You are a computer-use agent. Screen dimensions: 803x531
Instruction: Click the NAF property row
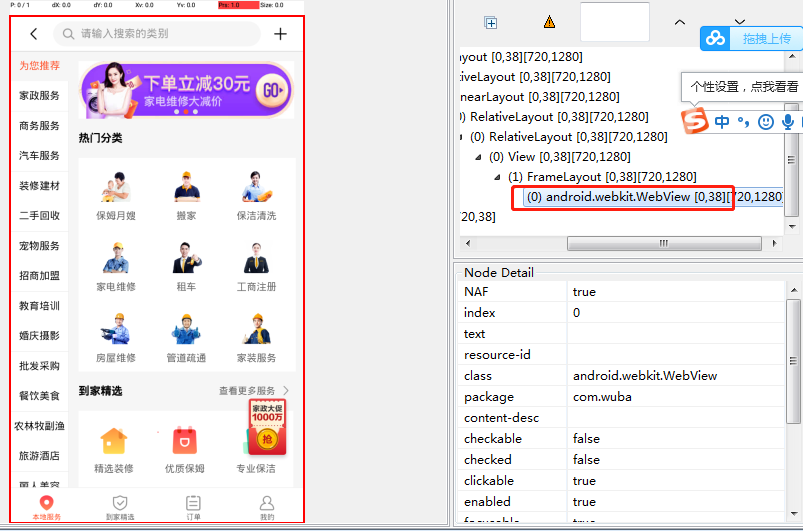(x=621, y=292)
